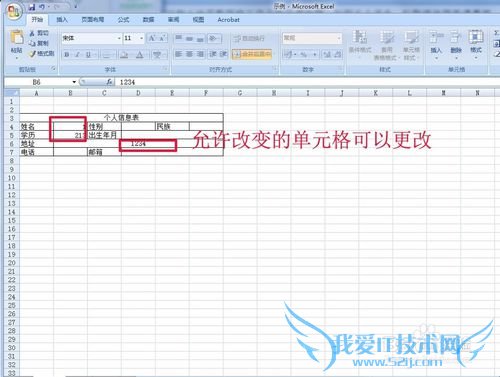
Task: Open font group dialog launcher
Action: 166,68
